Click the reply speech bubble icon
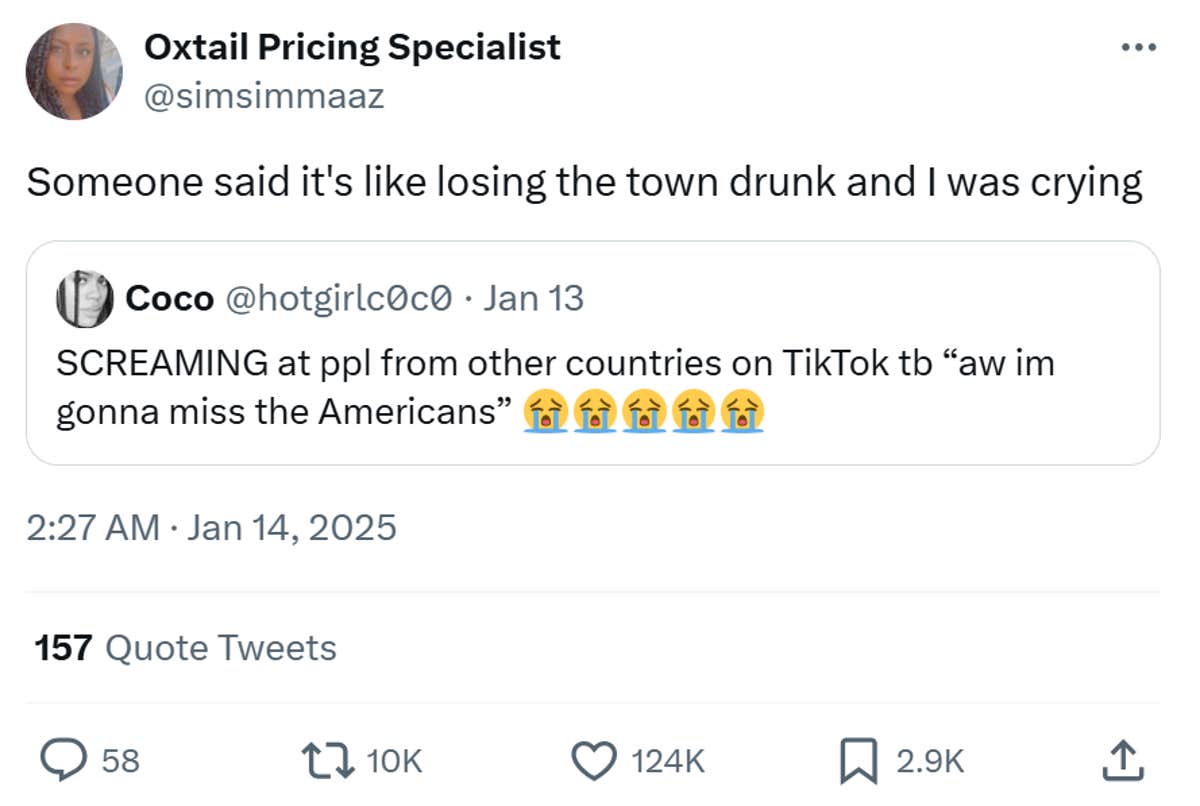Screen dimensions: 1200x806 click(x=69, y=761)
